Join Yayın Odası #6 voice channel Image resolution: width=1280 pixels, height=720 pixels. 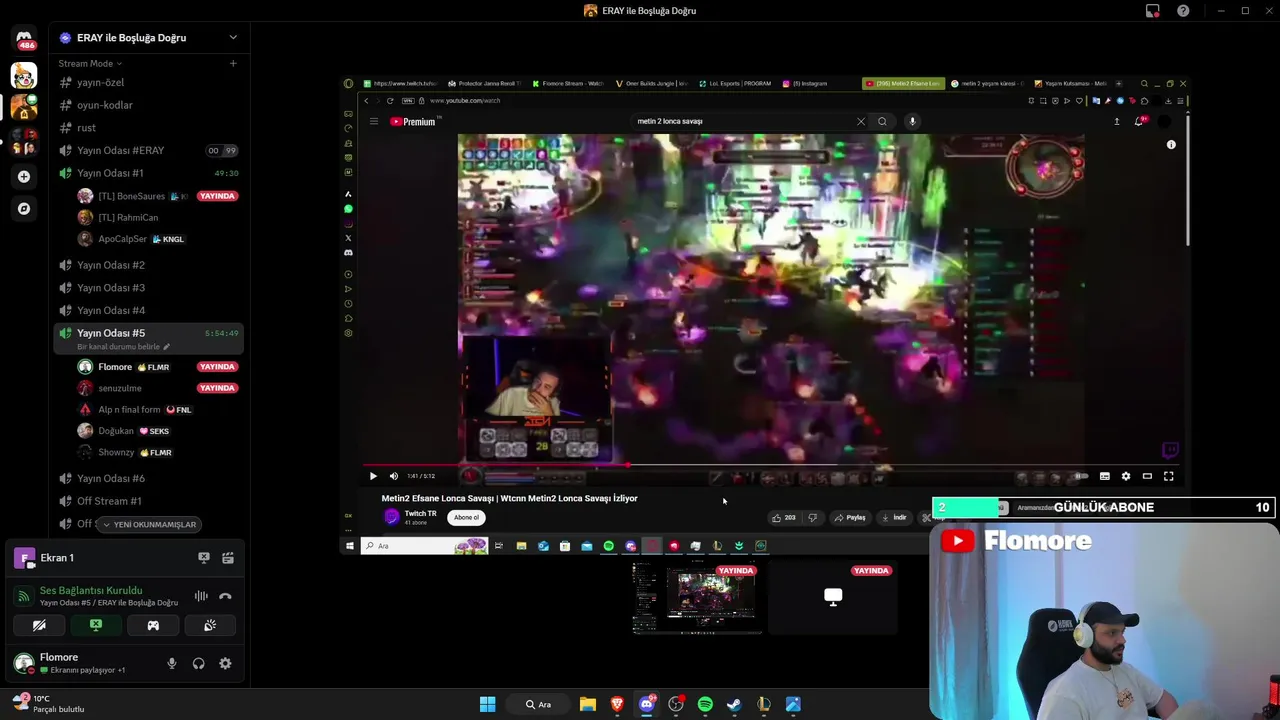pos(148,478)
